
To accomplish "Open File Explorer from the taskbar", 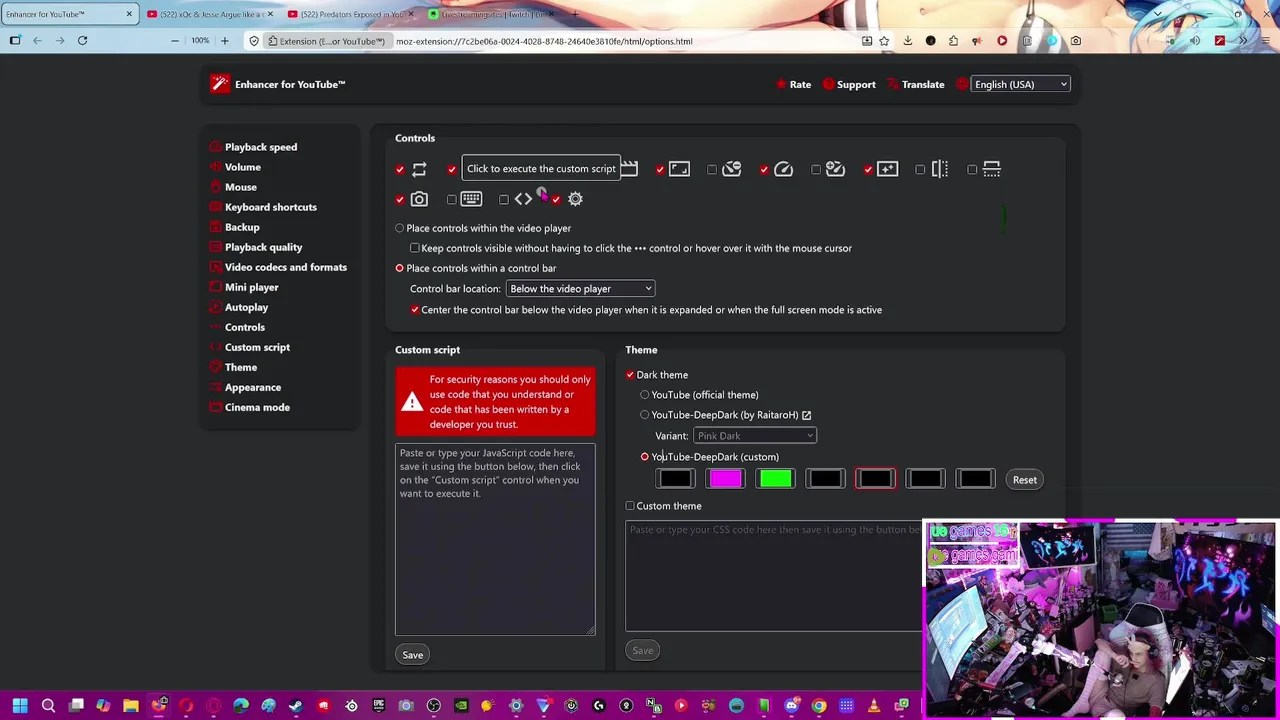I will point(131,706).
